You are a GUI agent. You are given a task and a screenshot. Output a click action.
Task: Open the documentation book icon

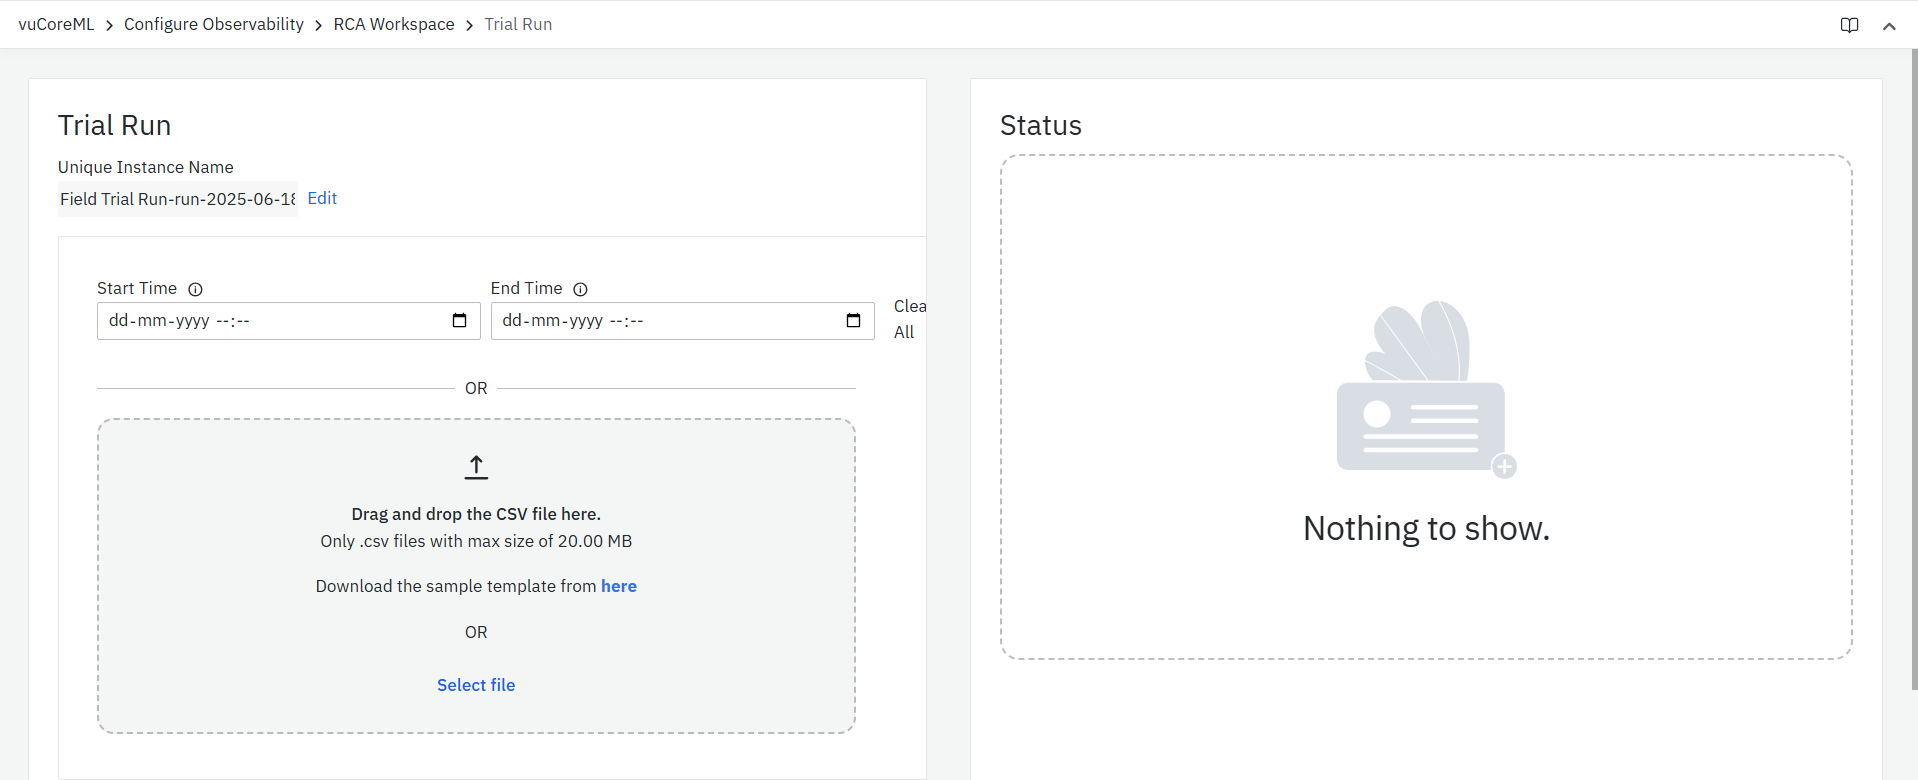[1849, 25]
